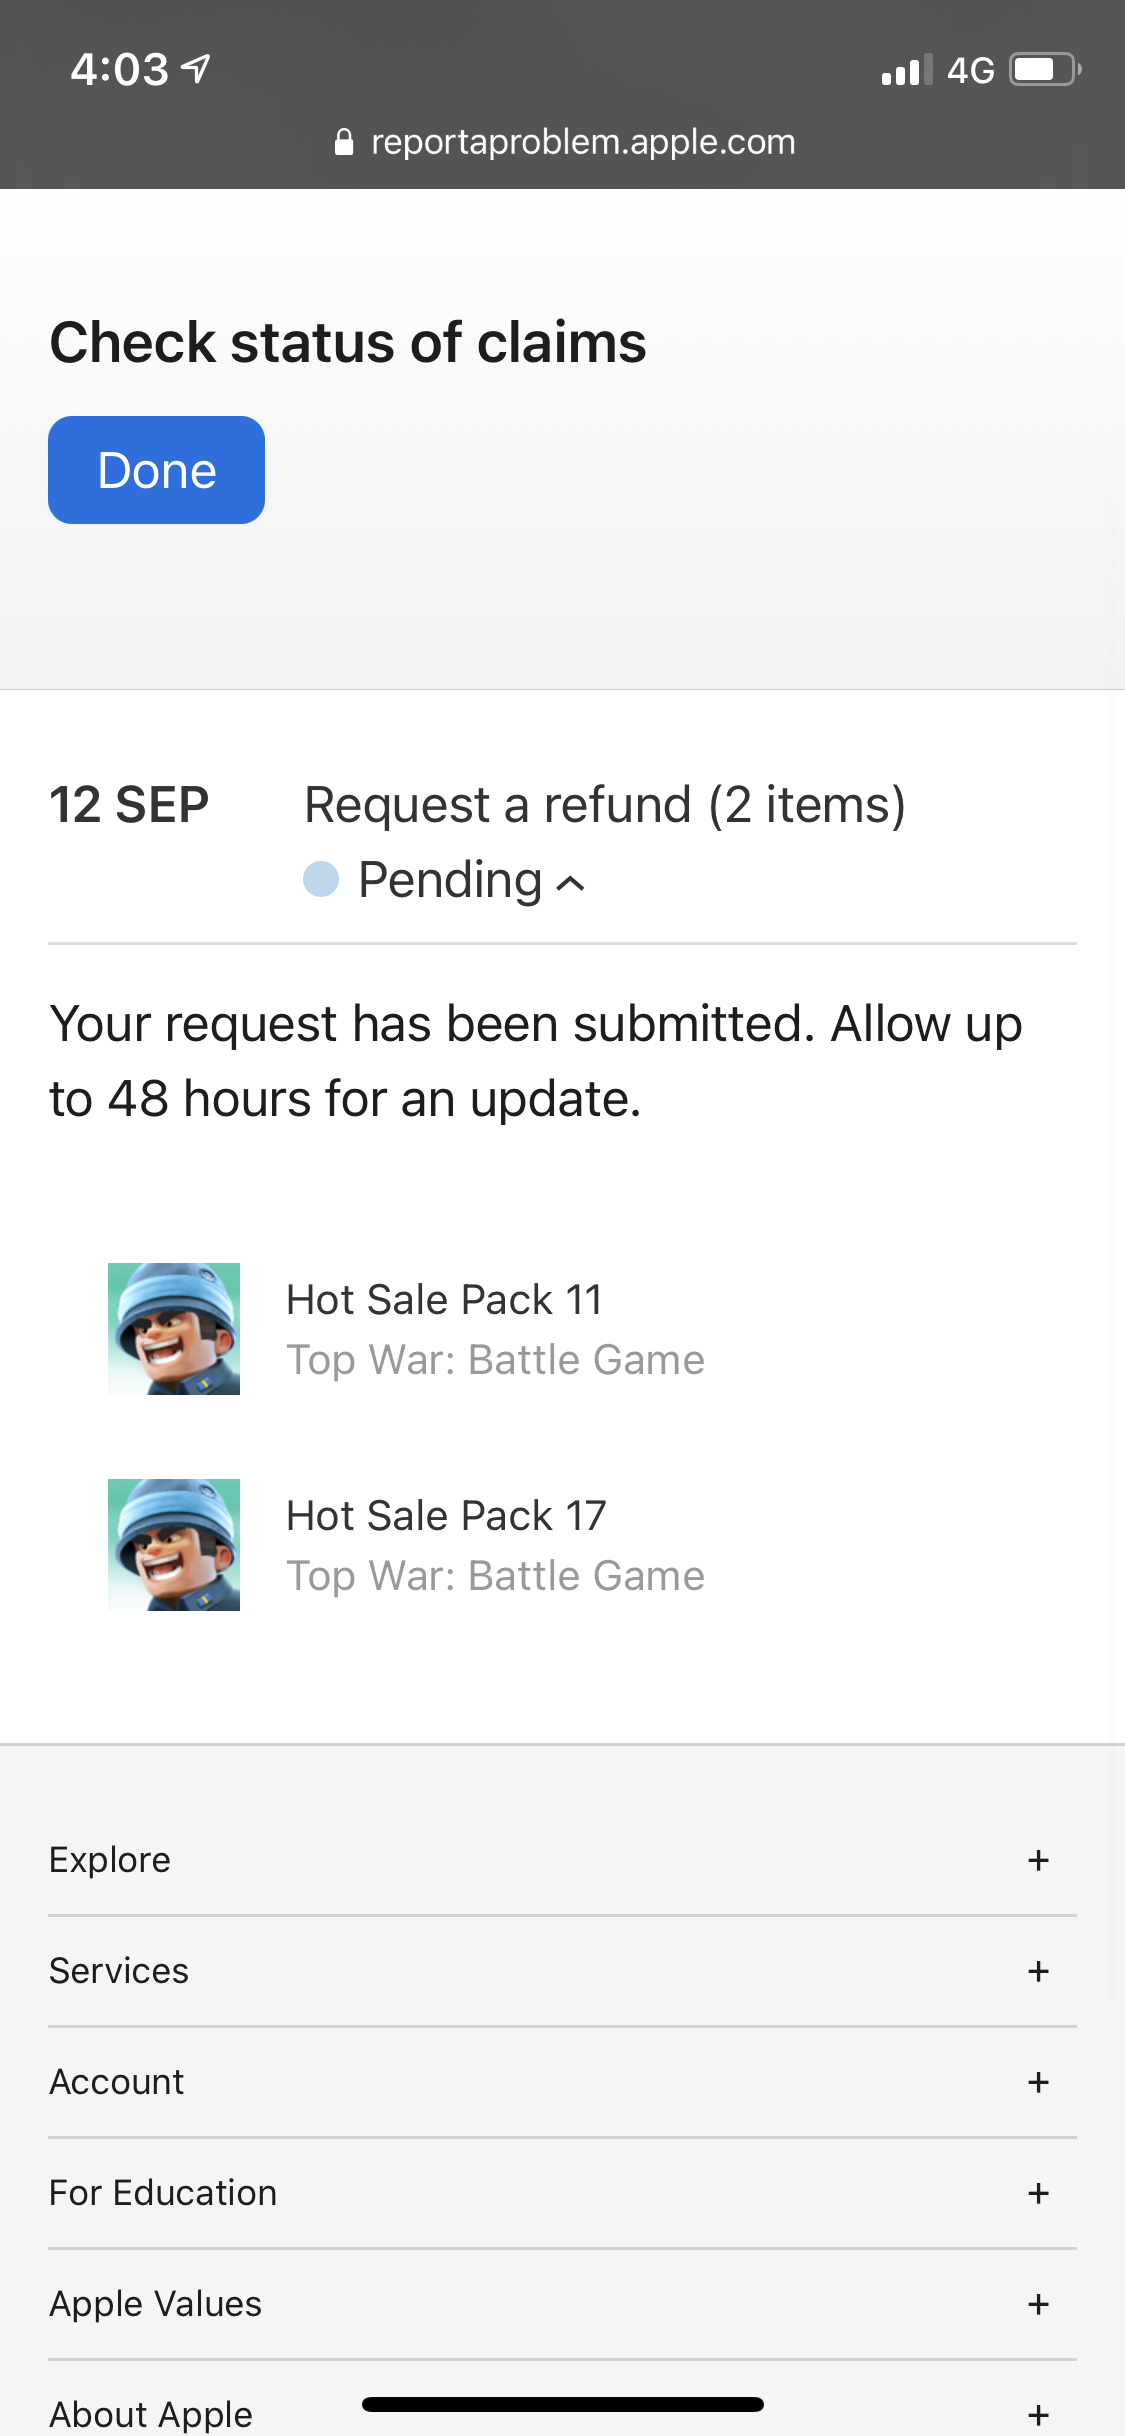Expand the Account footer section
Image resolution: width=1125 pixels, height=2436 pixels.
point(1038,2082)
